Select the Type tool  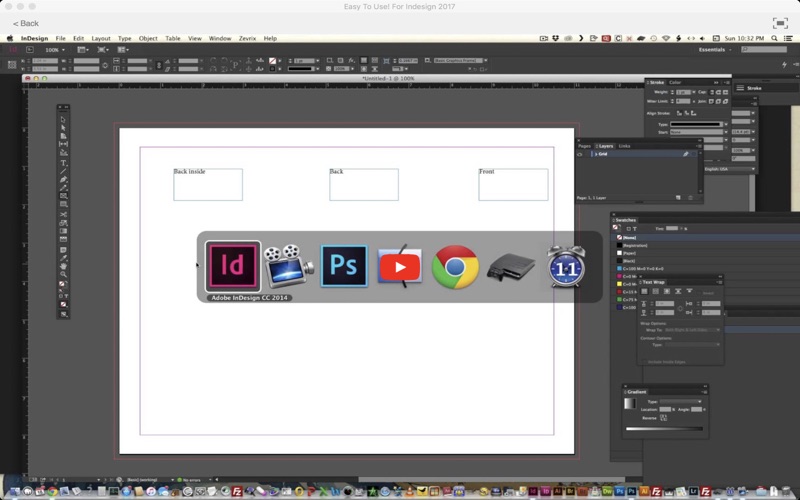click(63, 163)
